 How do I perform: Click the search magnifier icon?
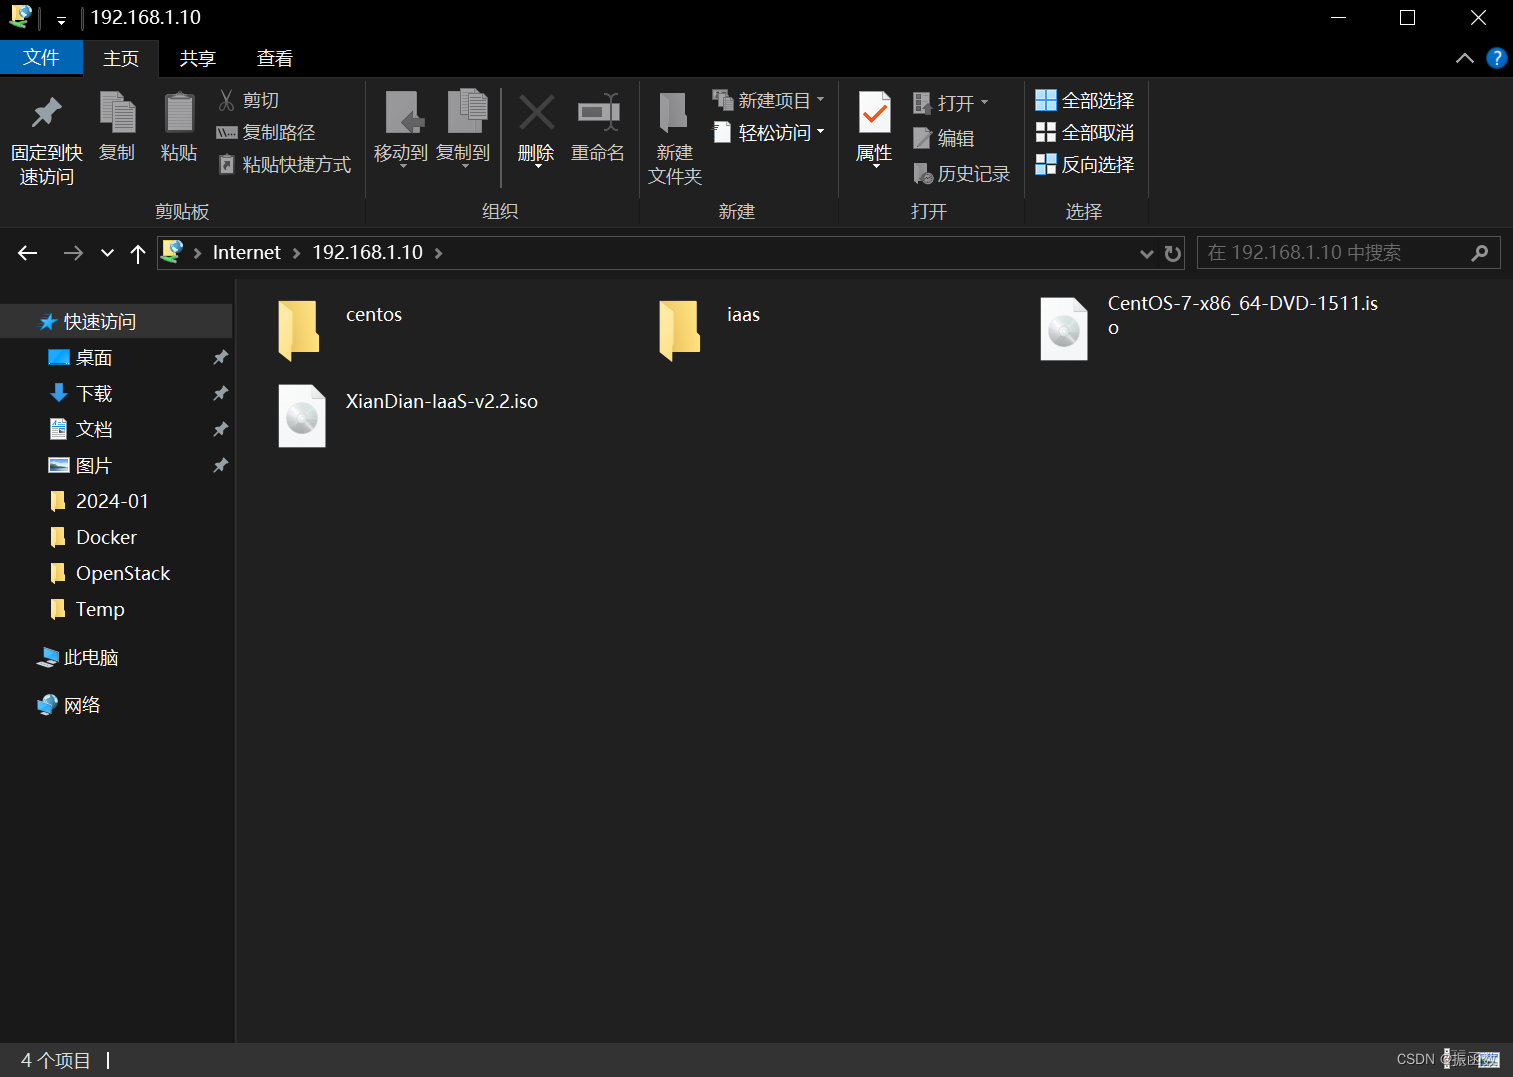pyautogui.click(x=1480, y=253)
